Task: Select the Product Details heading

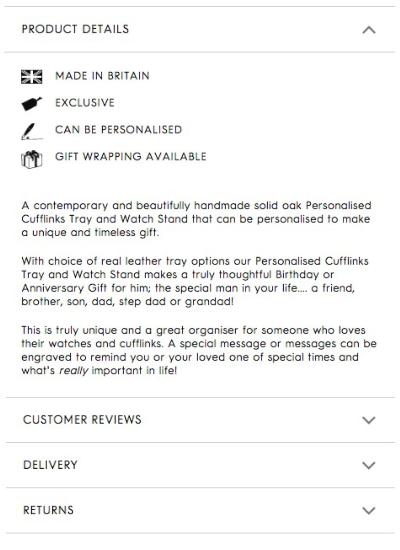Action: click(75, 29)
